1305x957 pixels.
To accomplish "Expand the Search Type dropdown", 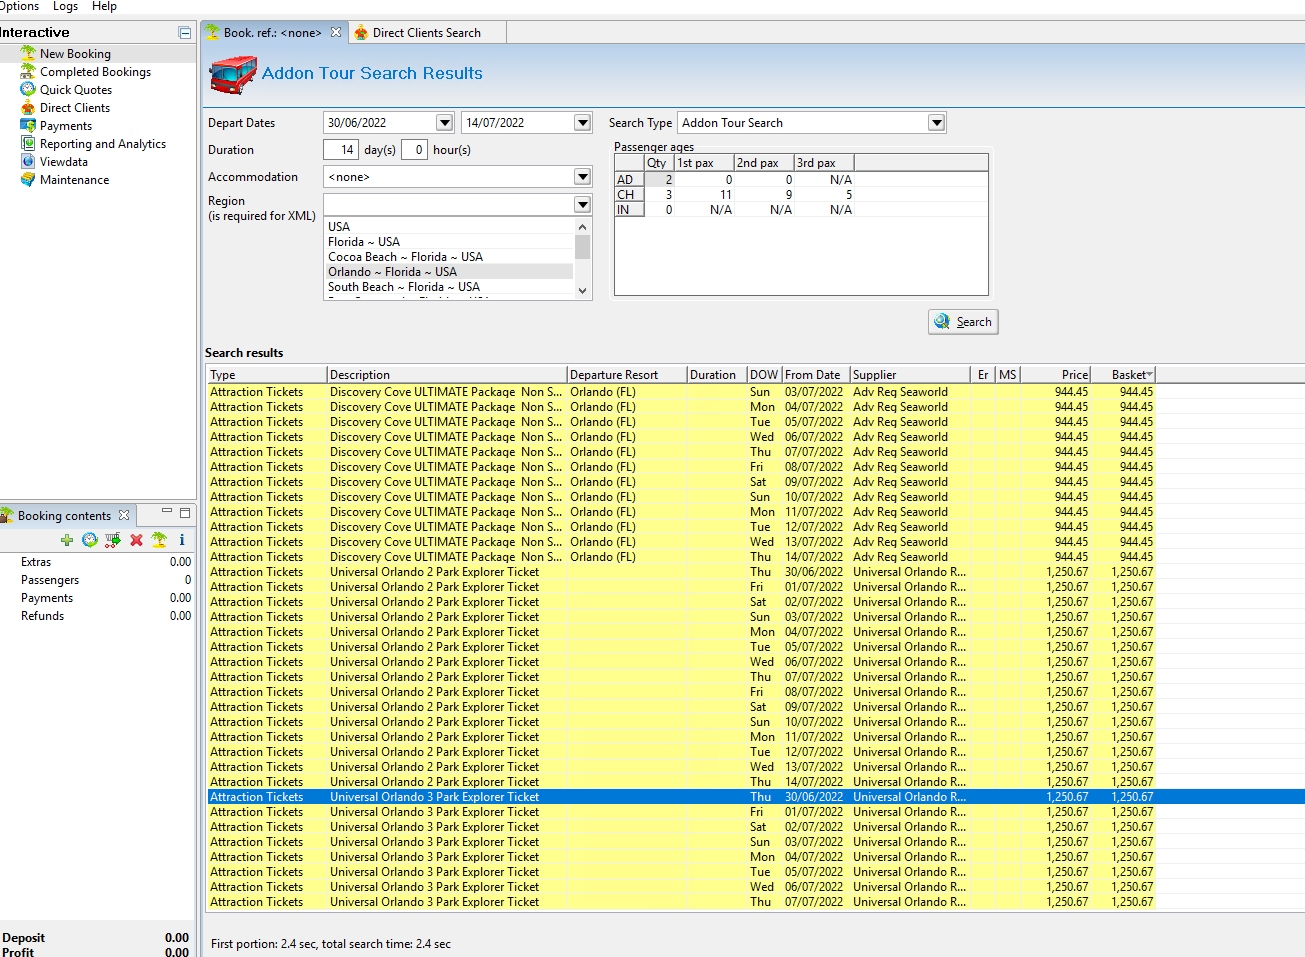I will [936, 123].
